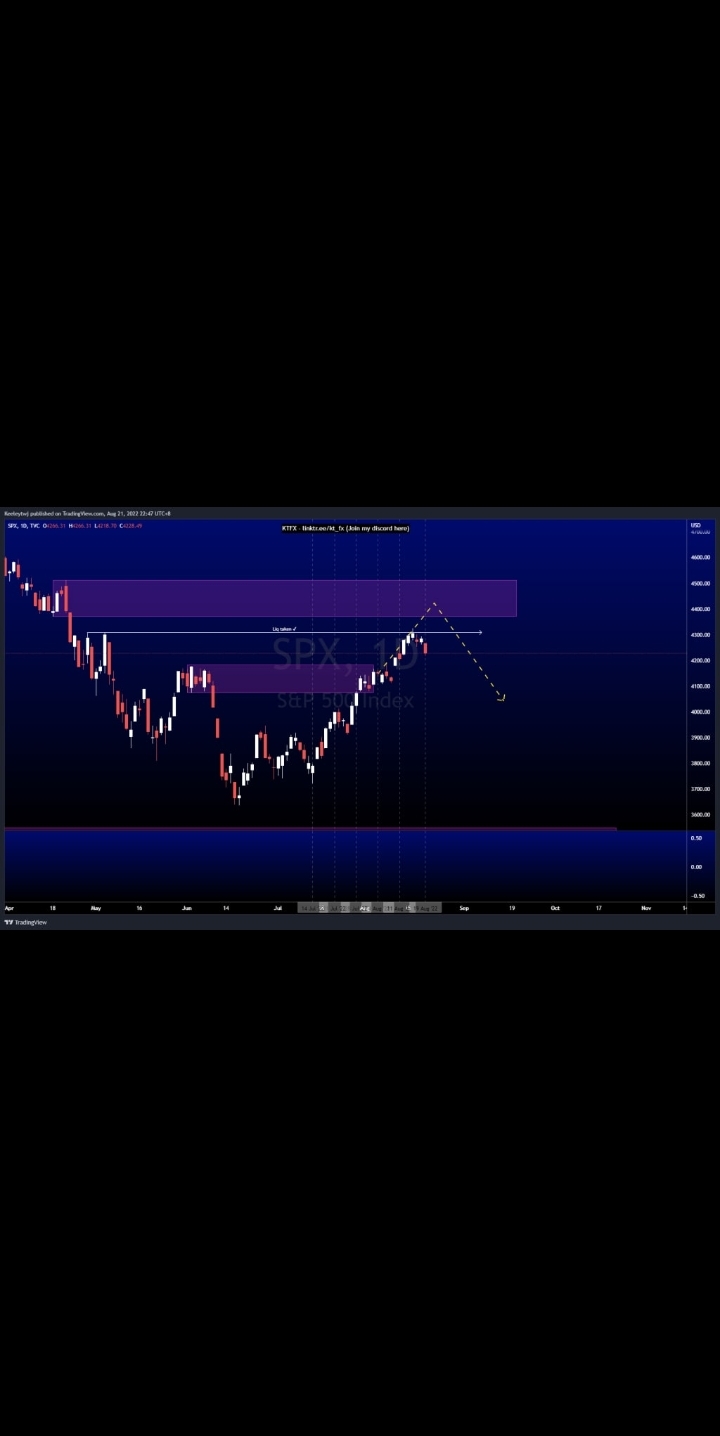Image resolution: width=720 pixels, height=1436 pixels.
Task: Click the 4200.00 price axis label
Action: pyautogui.click(x=700, y=661)
